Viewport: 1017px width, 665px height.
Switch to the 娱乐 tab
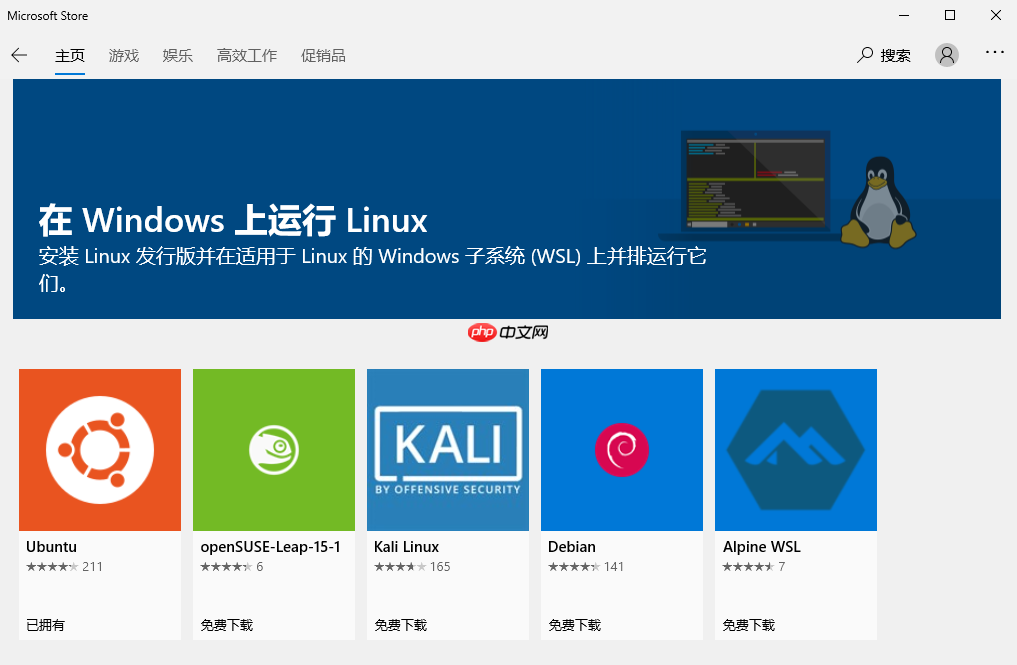pos(177,56)
